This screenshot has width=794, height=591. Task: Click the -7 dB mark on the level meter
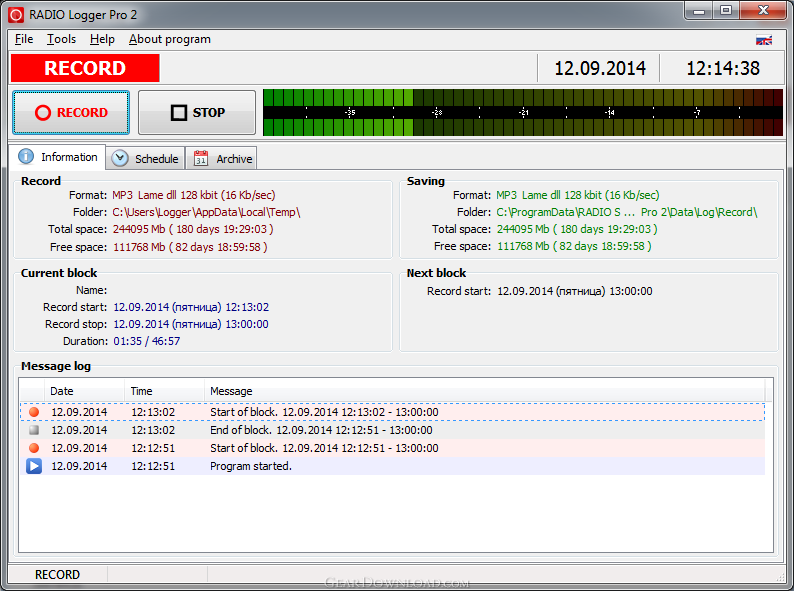click(x=697, y=112)
